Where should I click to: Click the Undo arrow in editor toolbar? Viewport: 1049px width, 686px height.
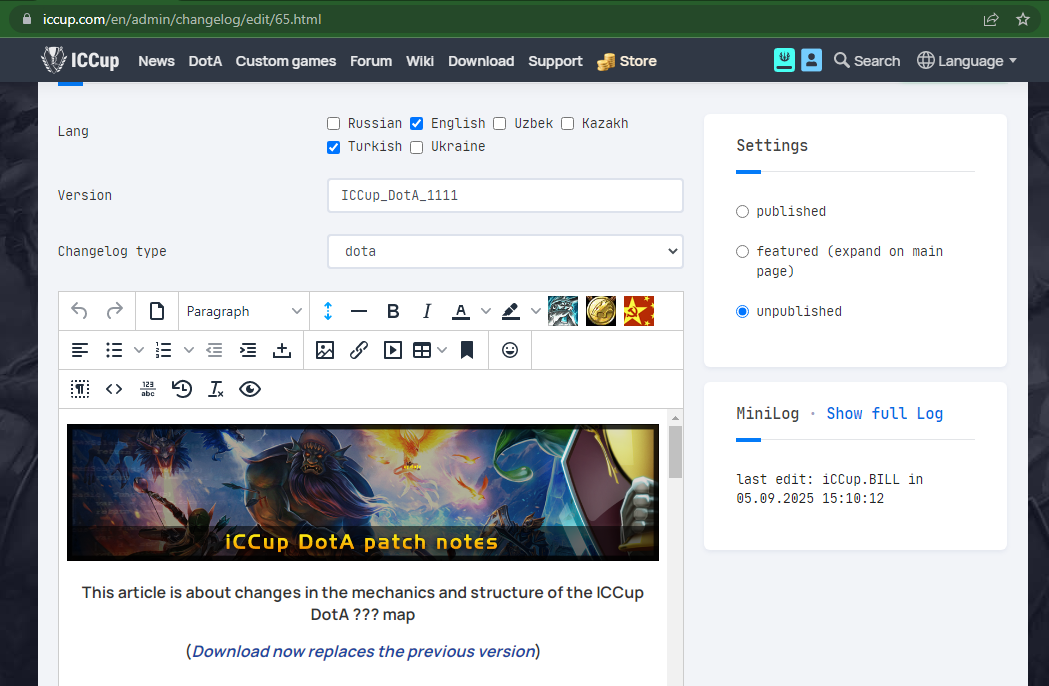(79, 311)
